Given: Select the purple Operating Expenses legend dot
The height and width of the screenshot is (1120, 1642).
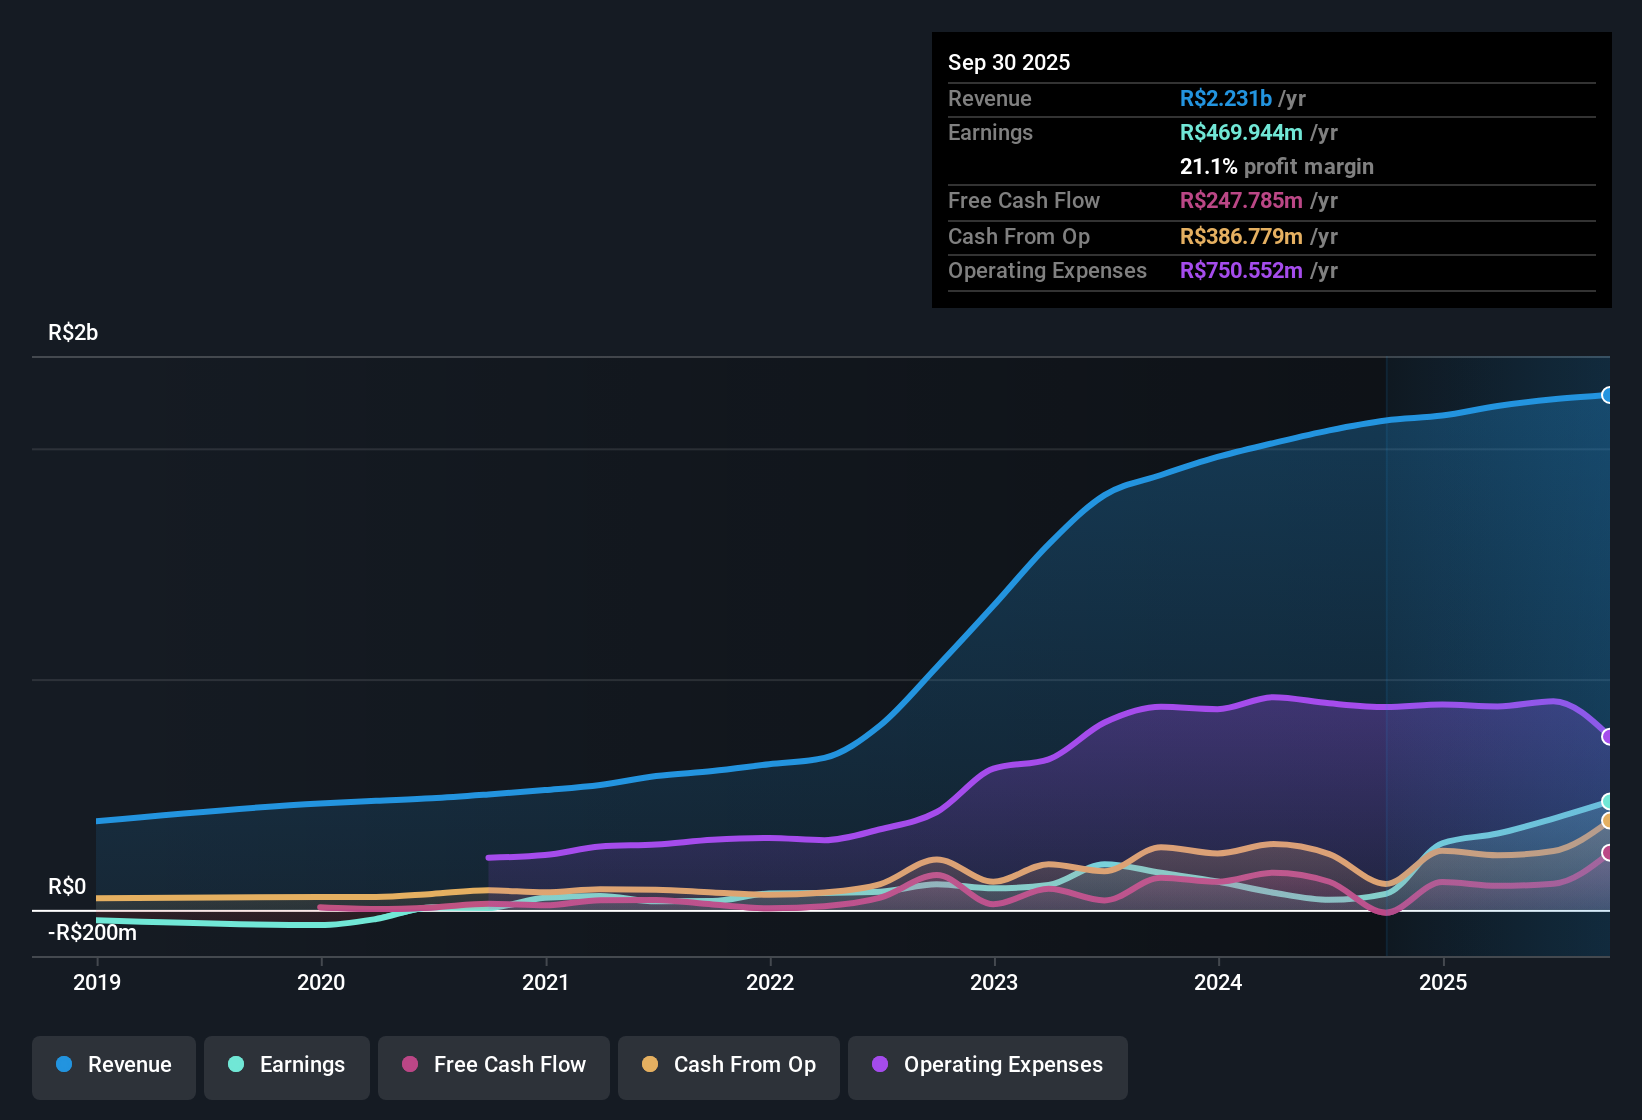Looking at the screenshot, I should [878, 1065].
